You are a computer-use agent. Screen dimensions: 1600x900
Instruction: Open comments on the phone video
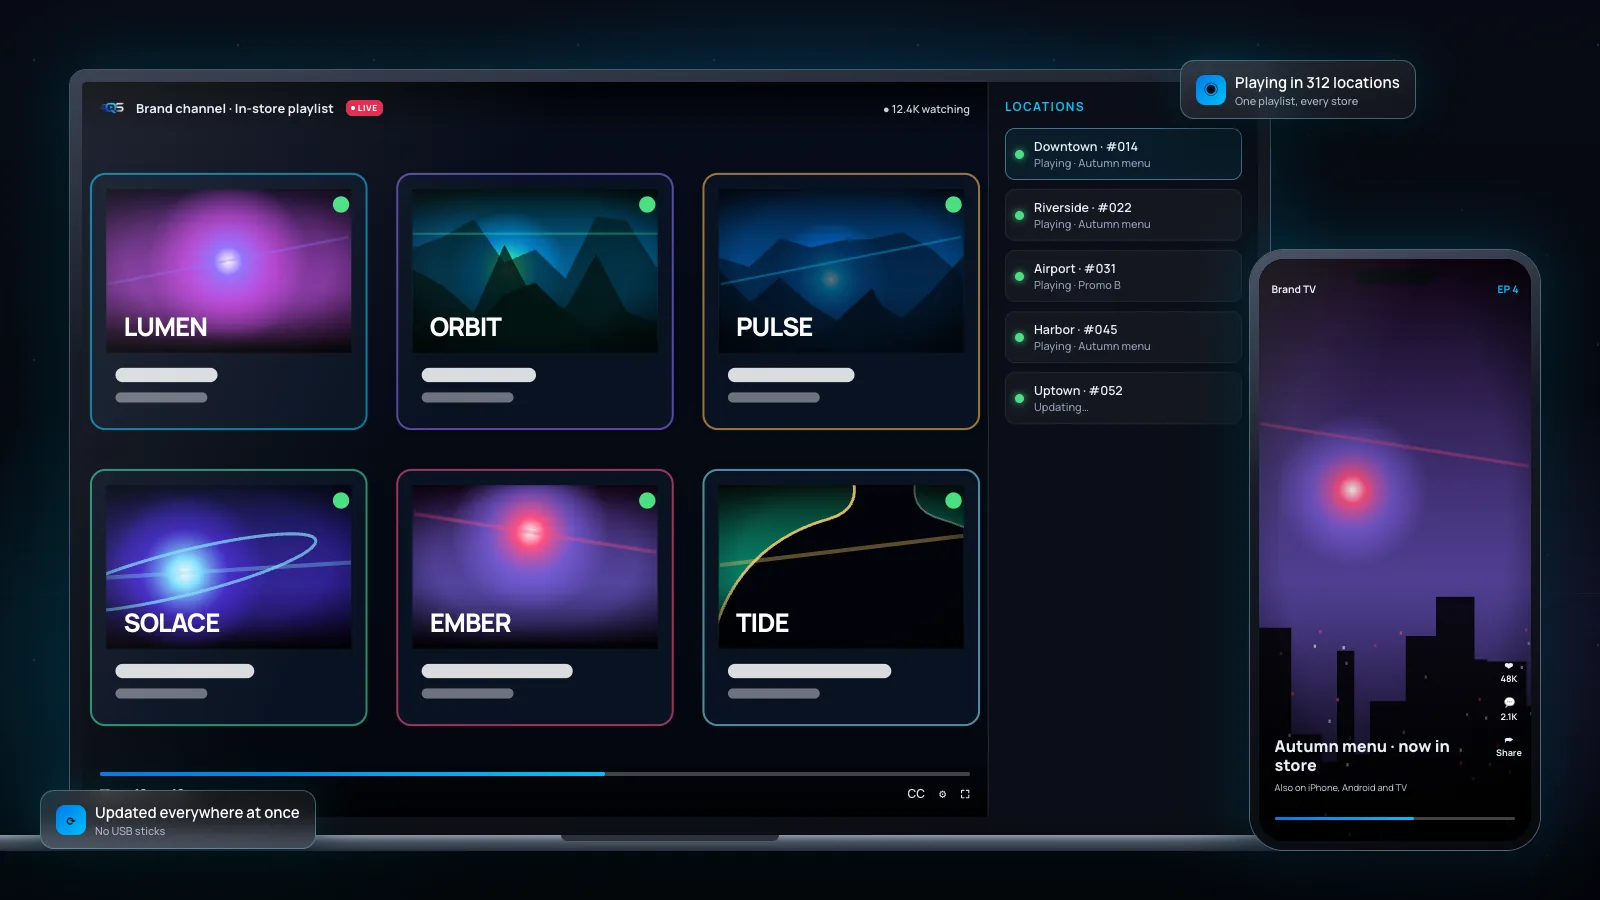pos(1509,702)
